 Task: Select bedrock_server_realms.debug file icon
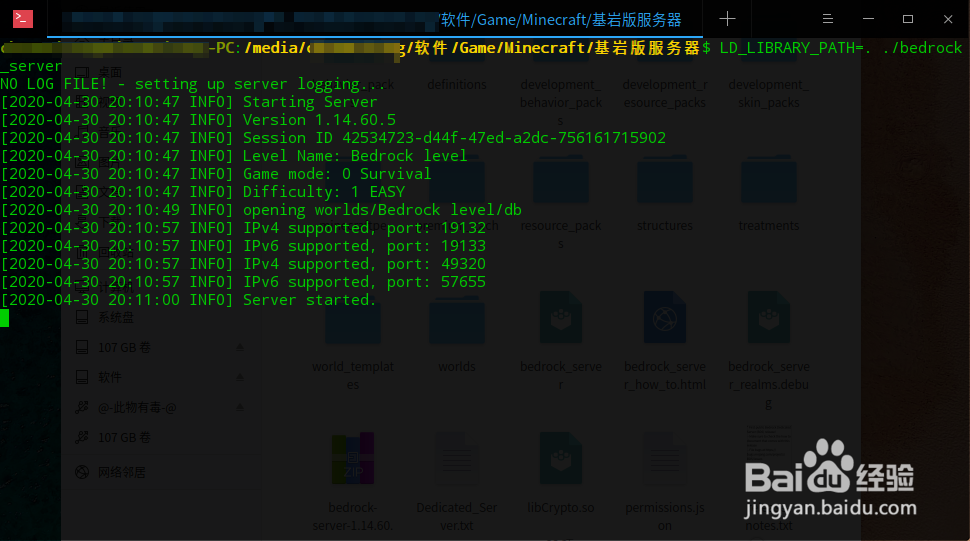pos(768,318)
